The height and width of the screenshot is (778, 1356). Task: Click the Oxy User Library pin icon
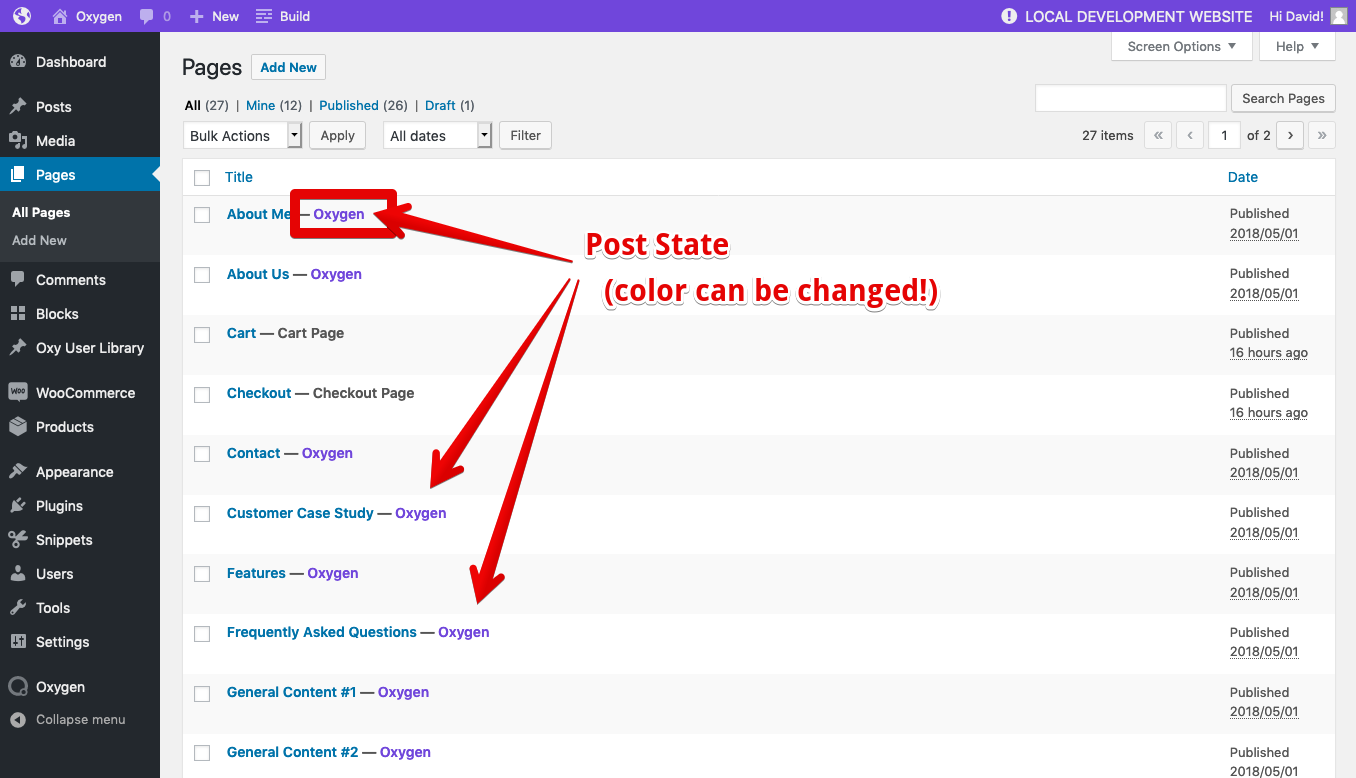[x=18, y=348]
